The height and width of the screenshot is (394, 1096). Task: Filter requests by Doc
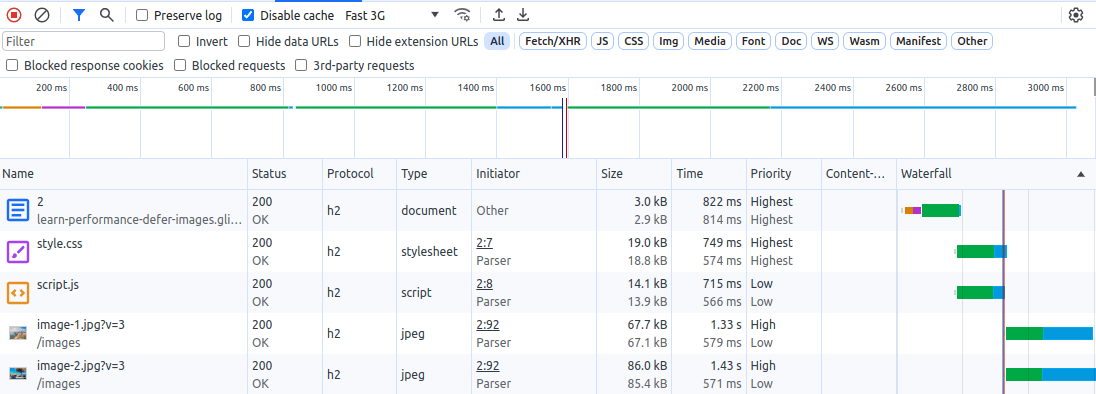(x=791, y=41)
